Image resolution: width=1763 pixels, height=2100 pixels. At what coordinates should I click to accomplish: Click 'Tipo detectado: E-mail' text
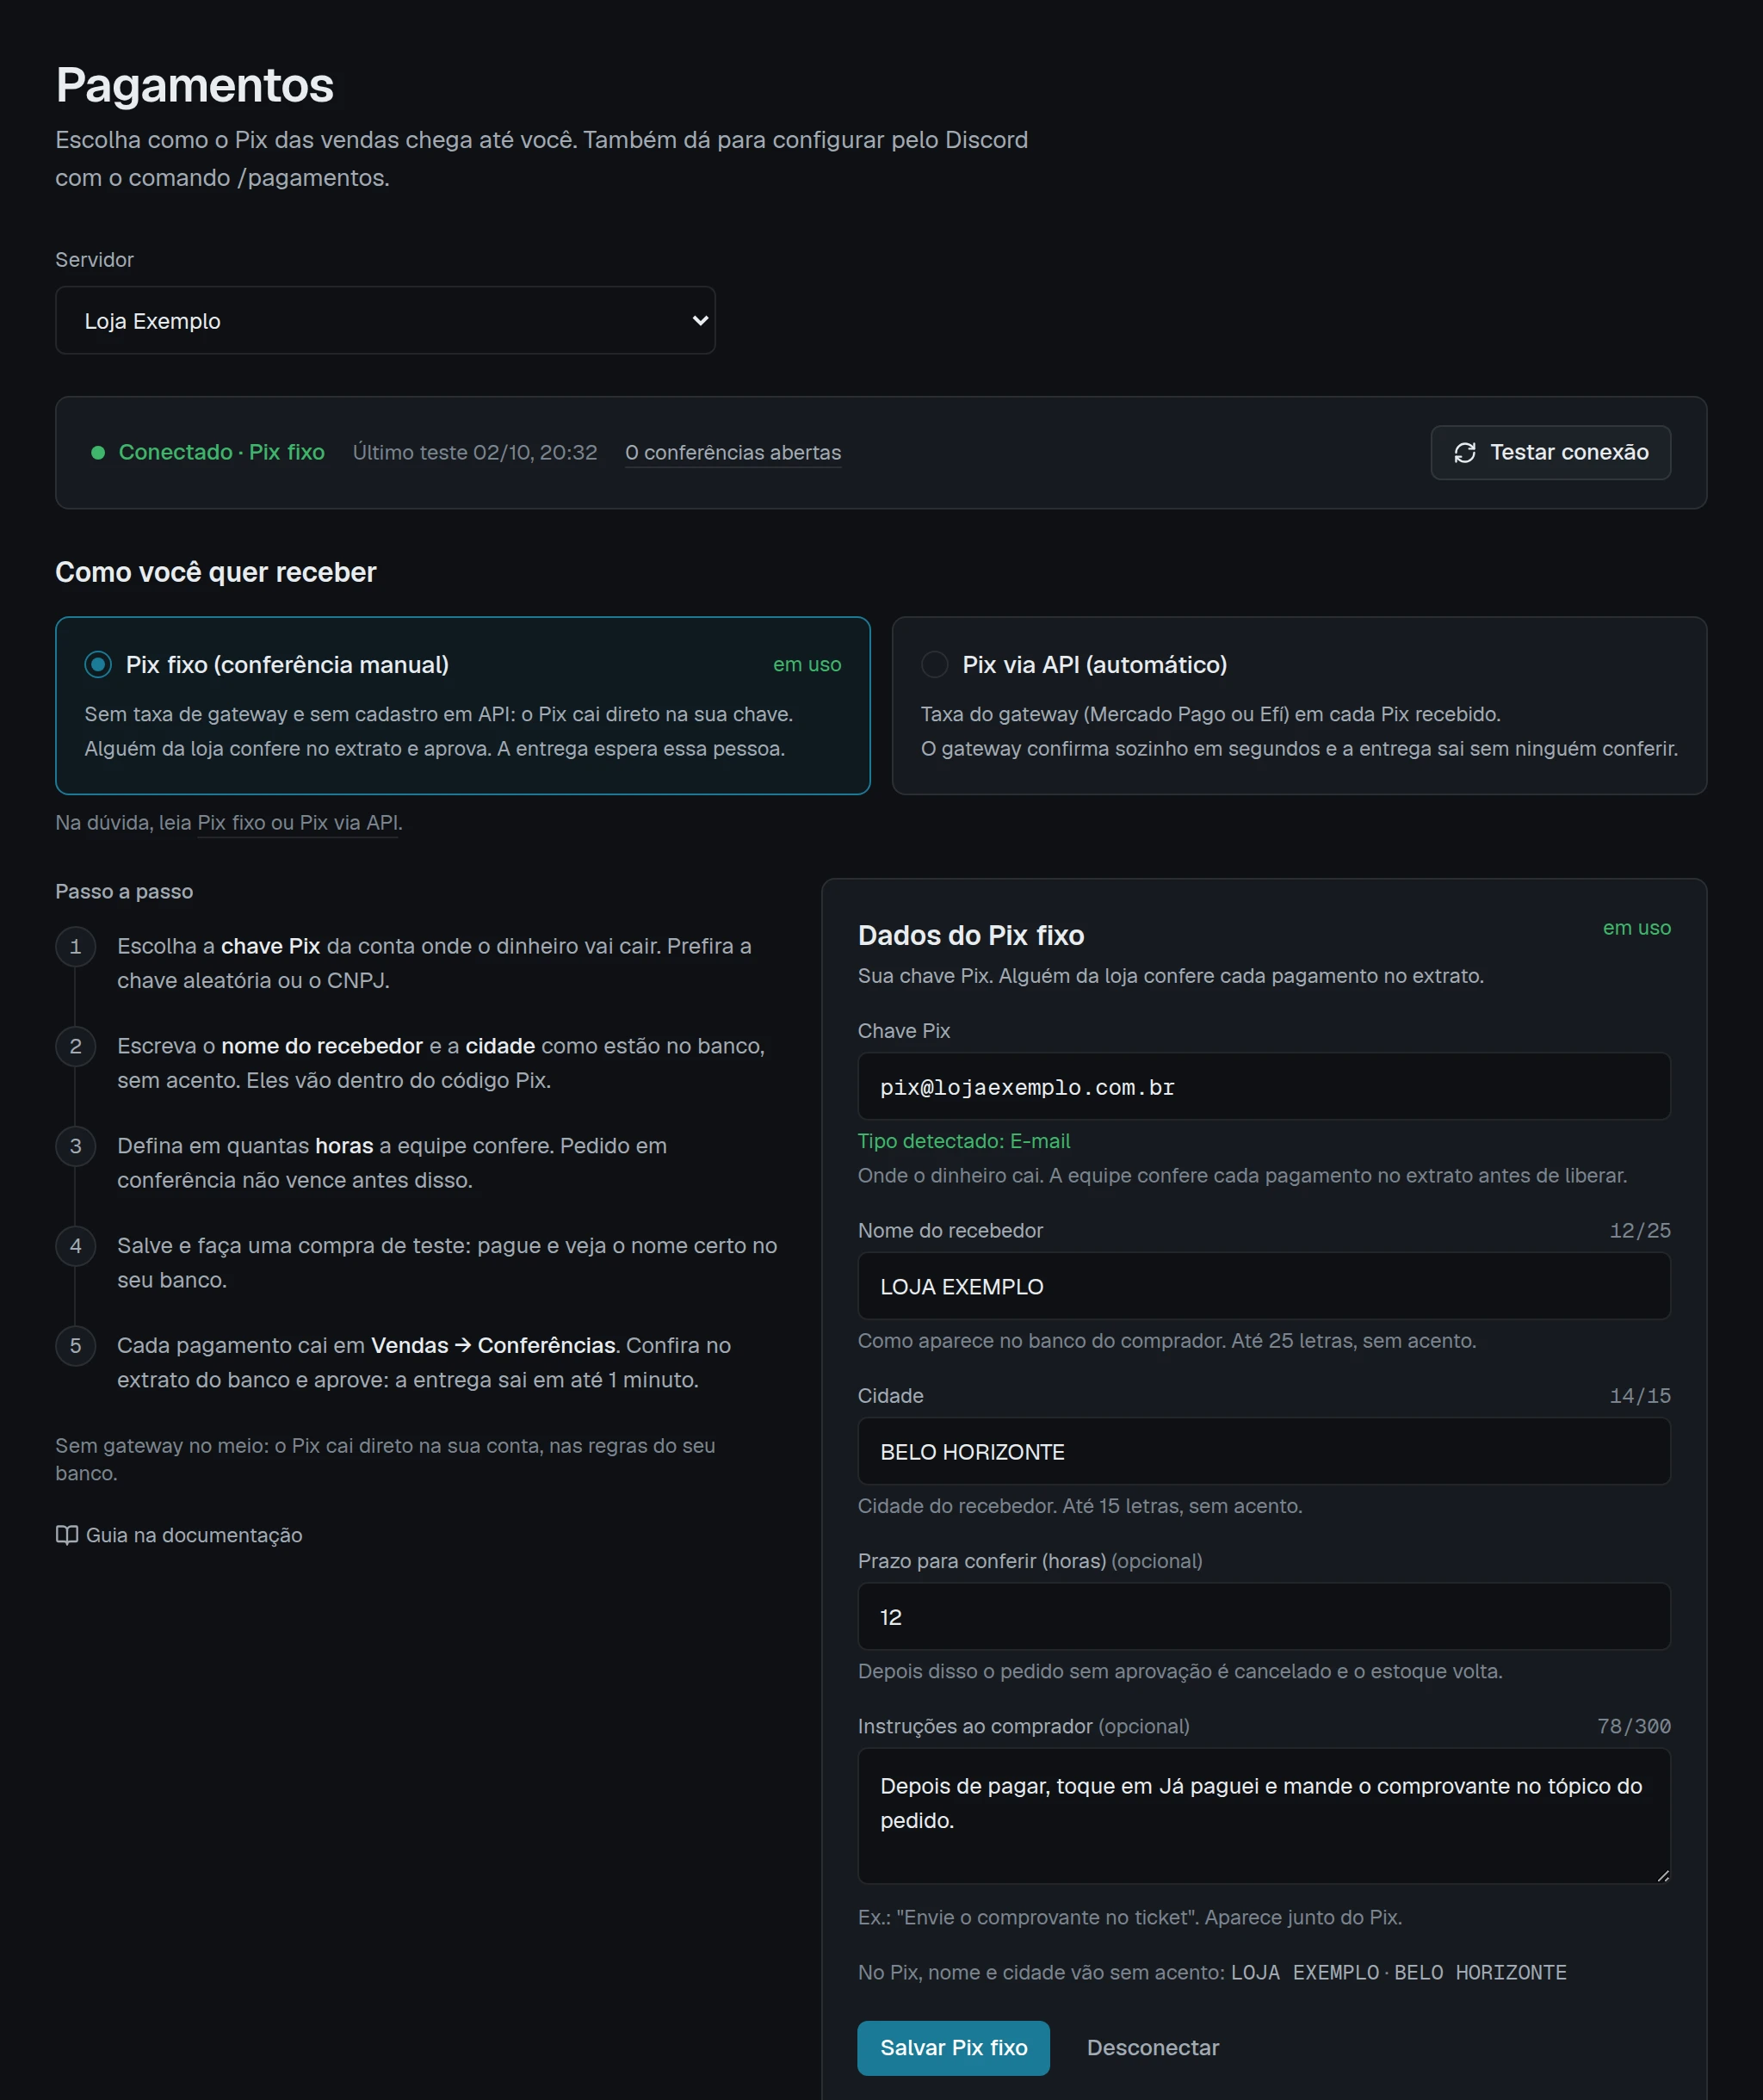(x=963, y=1142)
